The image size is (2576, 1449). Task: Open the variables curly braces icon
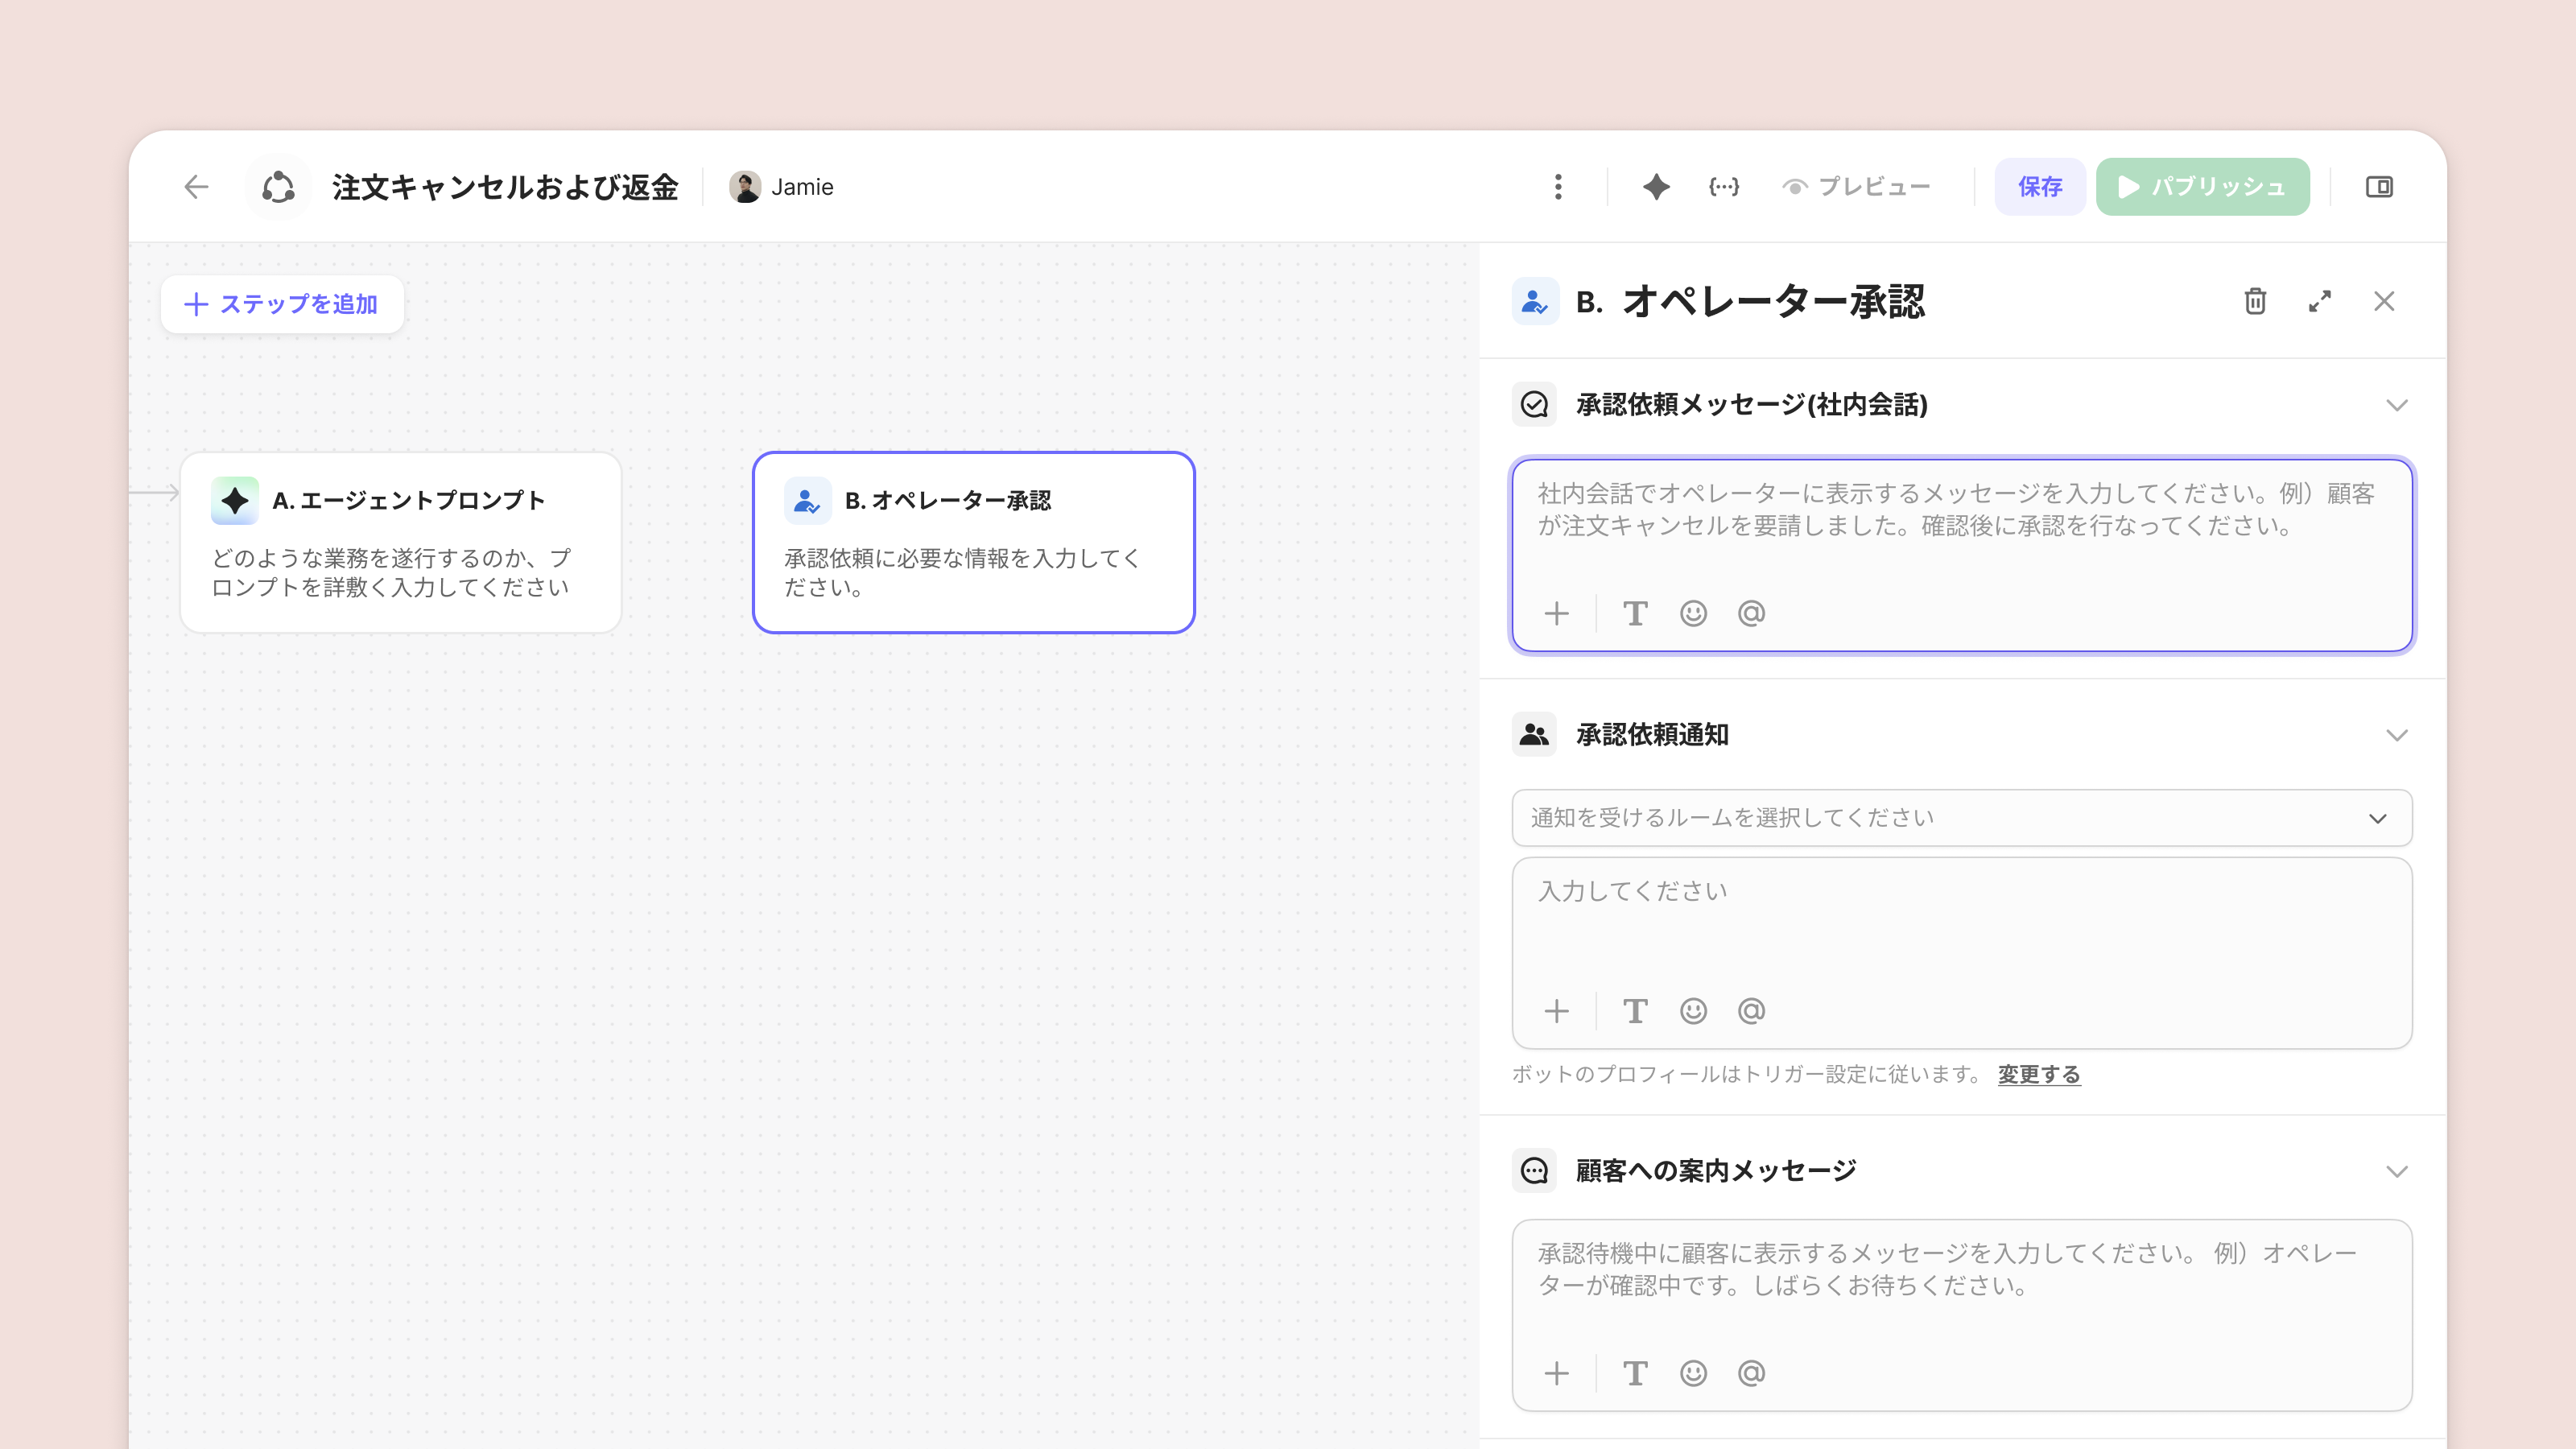[x=1723, y=187]
